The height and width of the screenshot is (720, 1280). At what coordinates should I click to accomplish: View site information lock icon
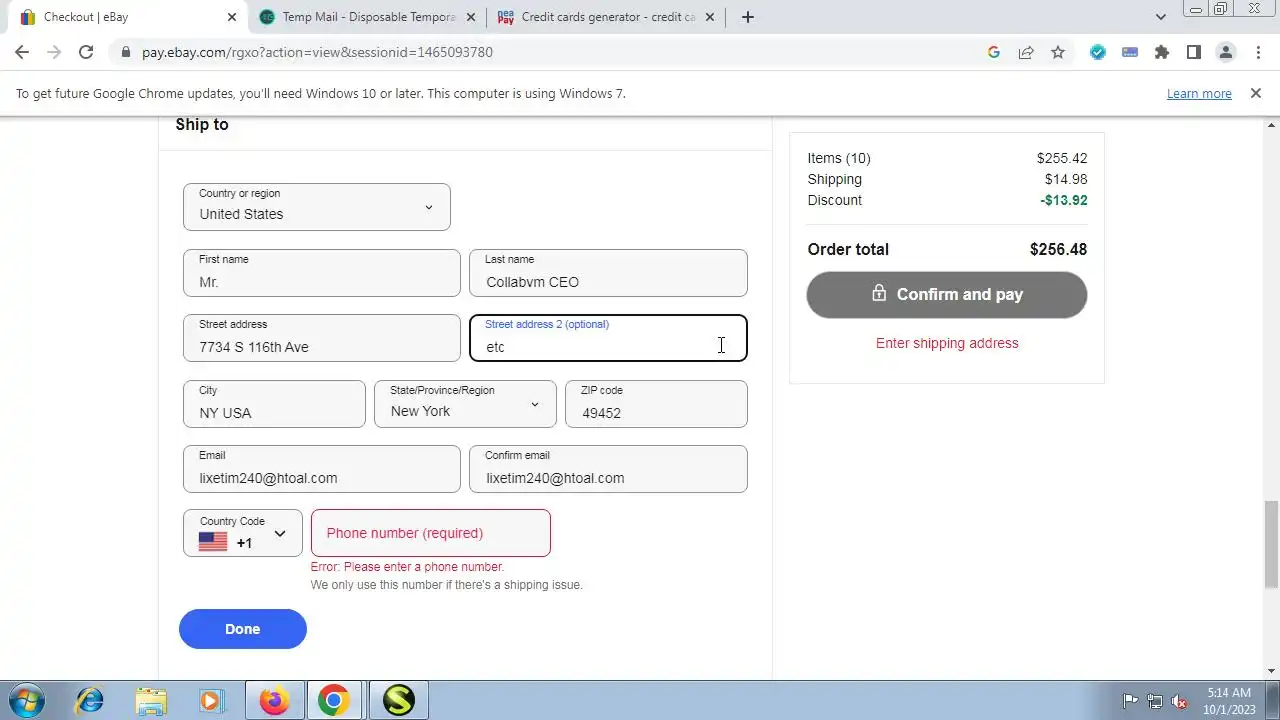click(x=125, y=52)
